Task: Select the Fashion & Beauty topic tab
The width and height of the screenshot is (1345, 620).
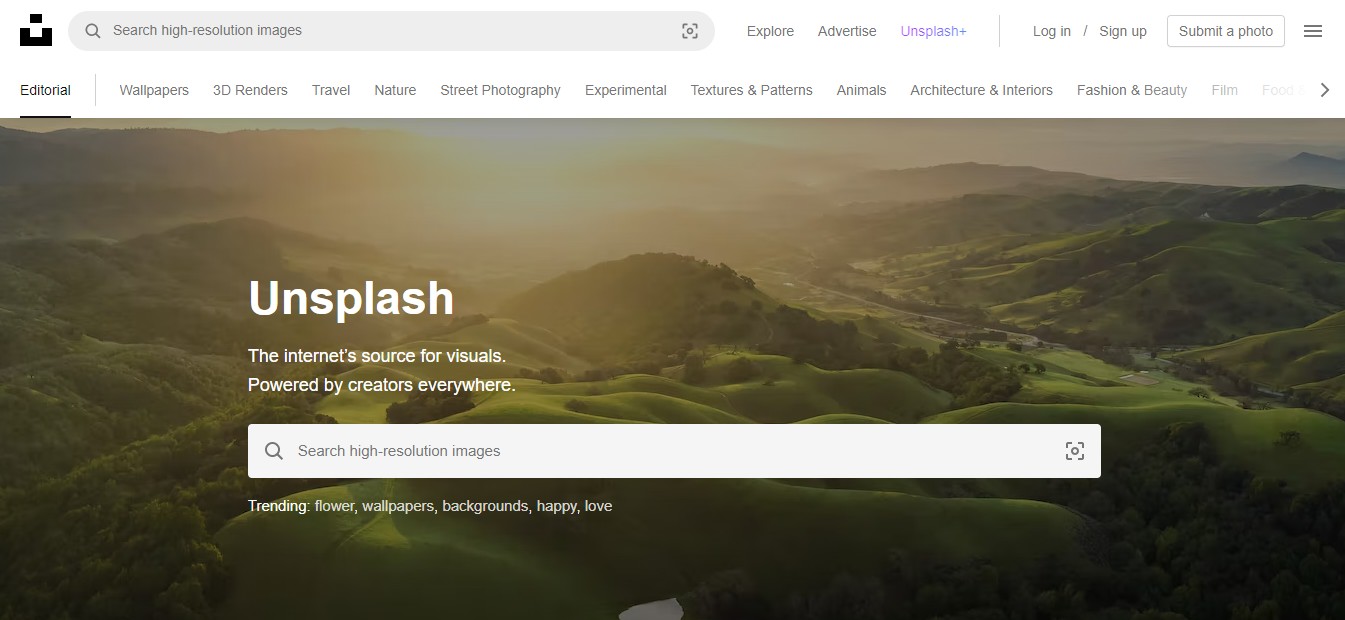Action: pyautogui.click(x=1132, y=90)
